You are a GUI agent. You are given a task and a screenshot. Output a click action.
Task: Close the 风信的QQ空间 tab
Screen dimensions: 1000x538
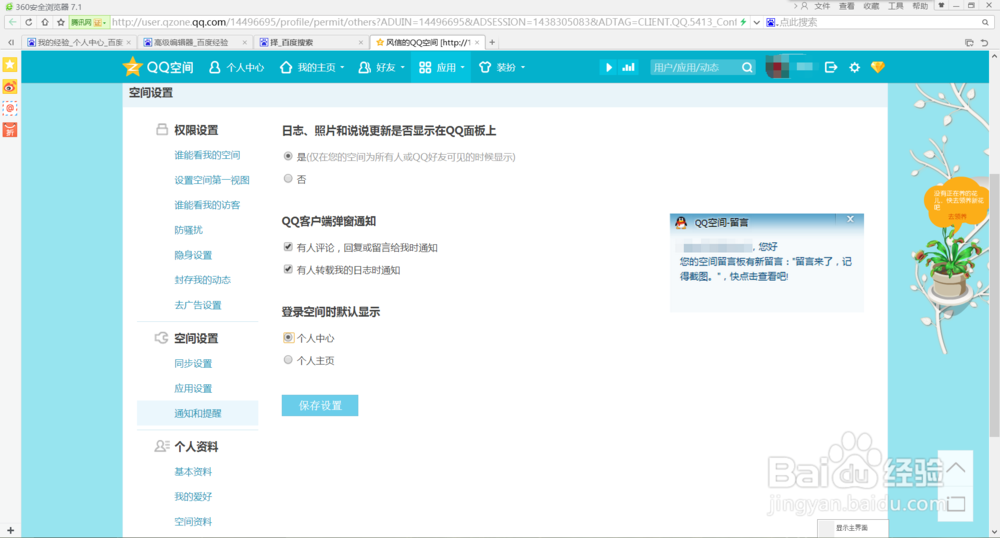pos(477,42)
